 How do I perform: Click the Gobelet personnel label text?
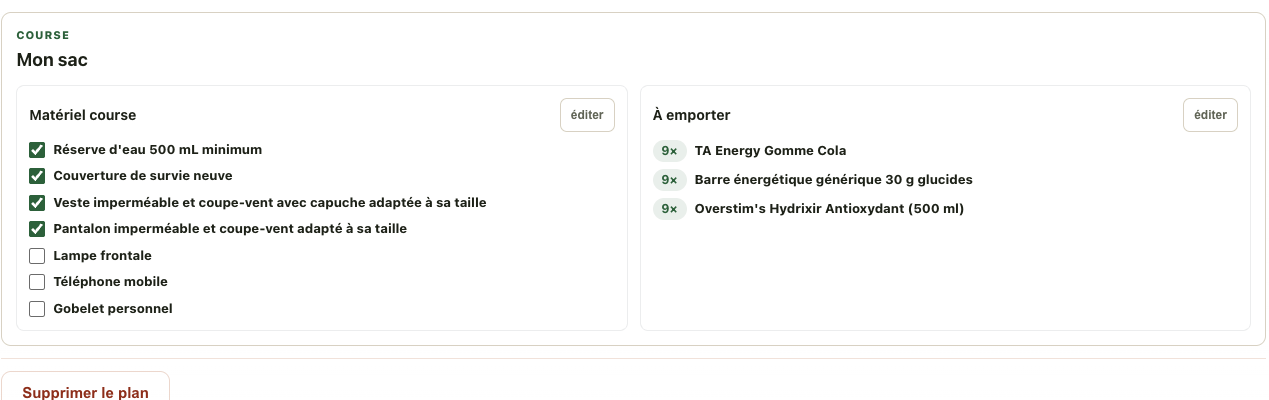(x=113, y=309)
